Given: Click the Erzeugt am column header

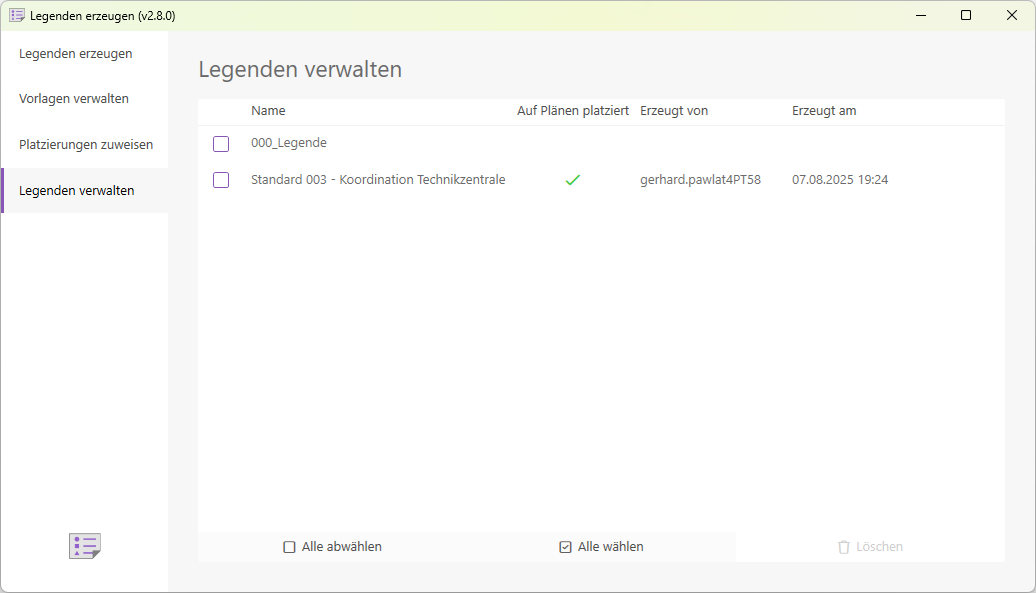Looking at the screenshot, I should coord(824,110).
